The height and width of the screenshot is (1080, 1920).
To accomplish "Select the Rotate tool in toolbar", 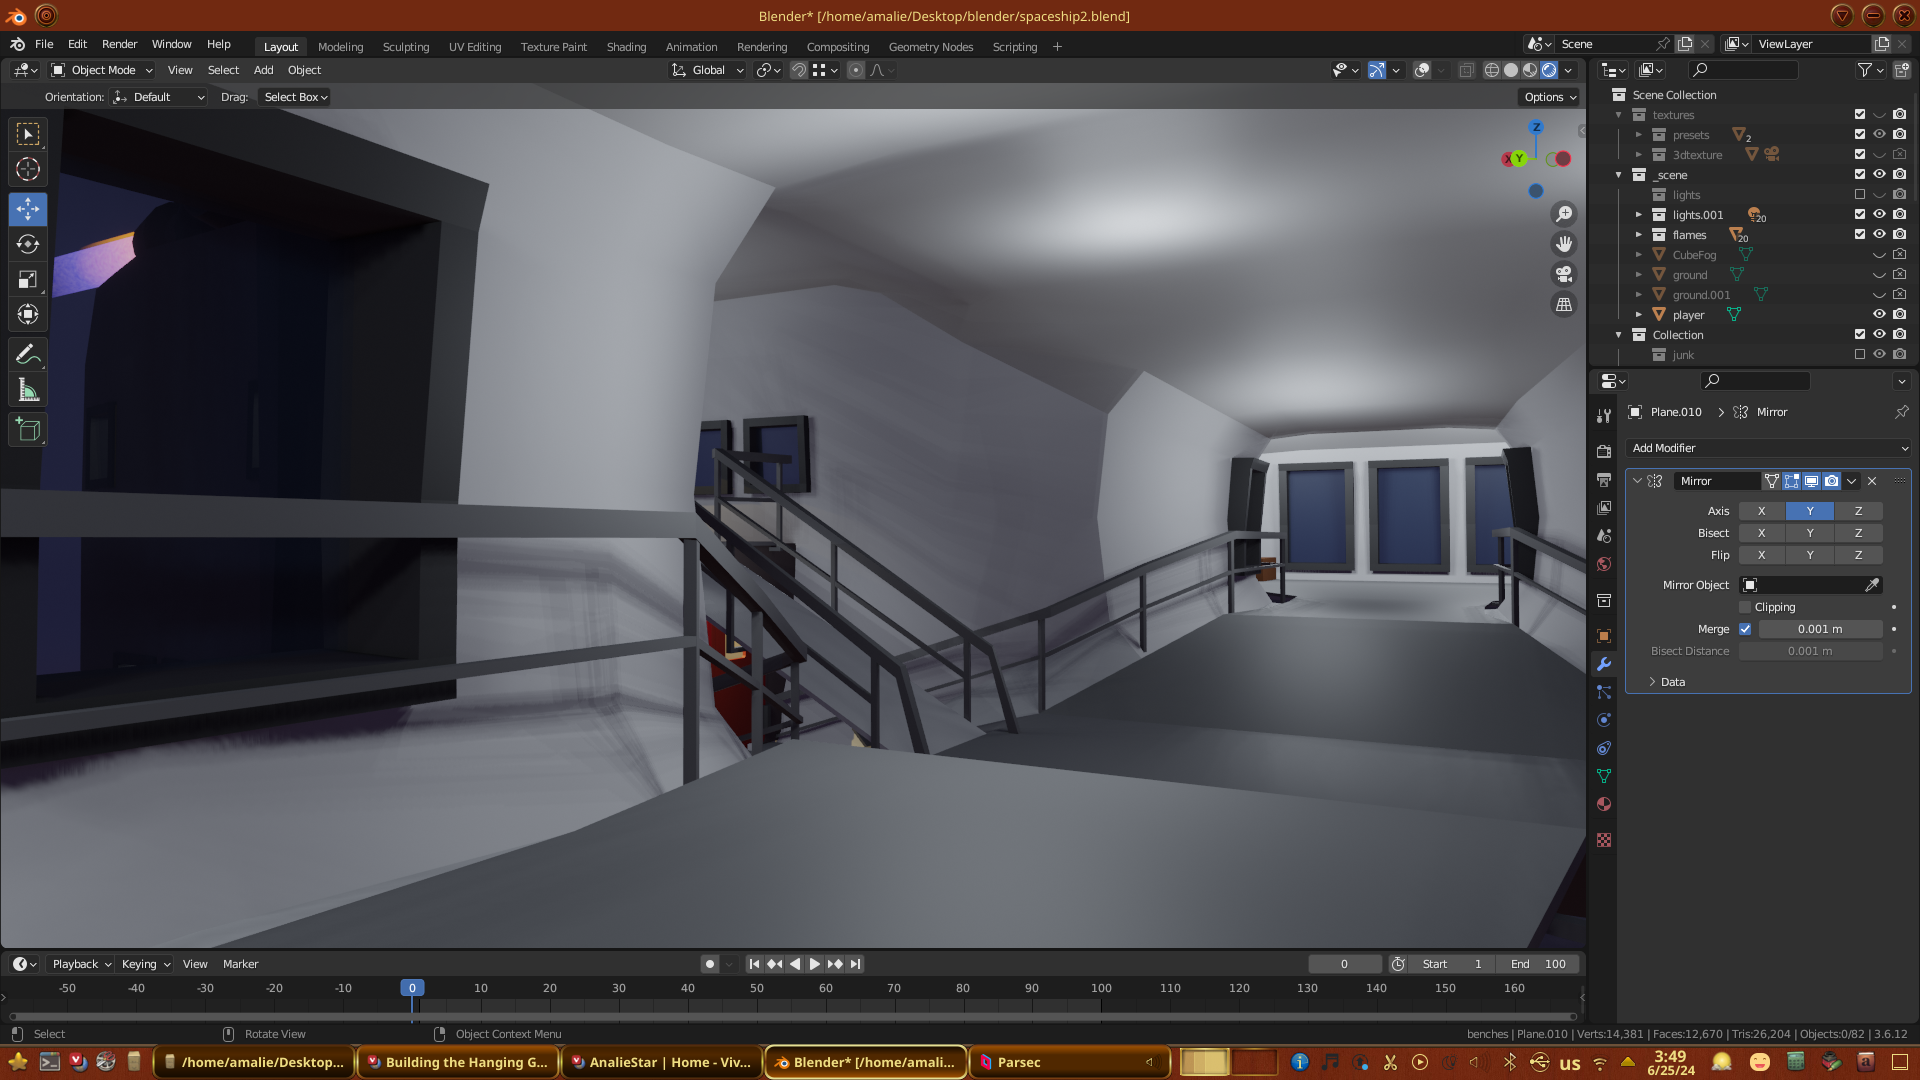I will point(28,244).
